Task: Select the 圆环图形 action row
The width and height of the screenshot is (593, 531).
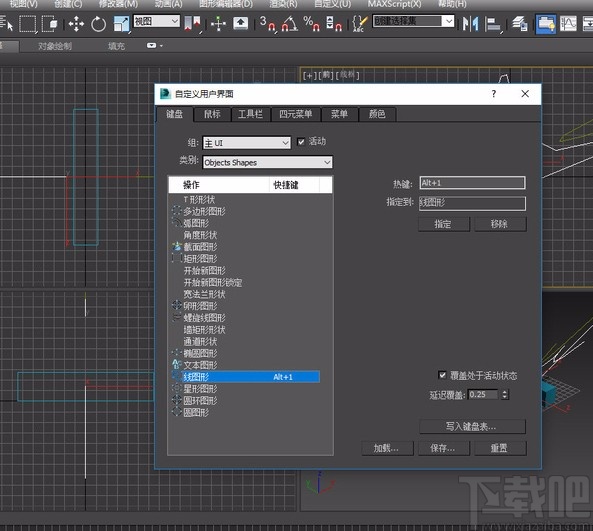Action: pos(245,401)
